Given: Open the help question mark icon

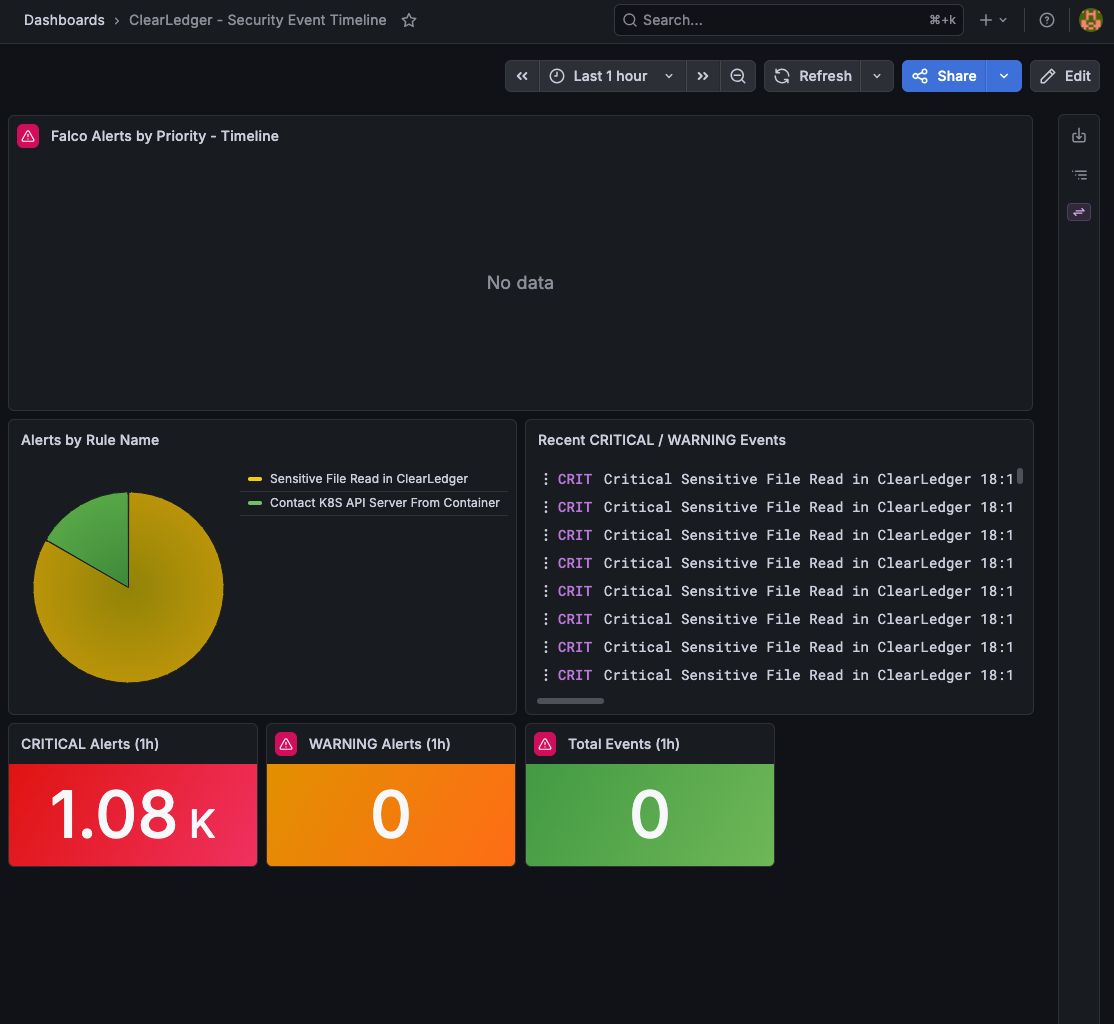Looking at the screenshot, I should point(1047,20).
